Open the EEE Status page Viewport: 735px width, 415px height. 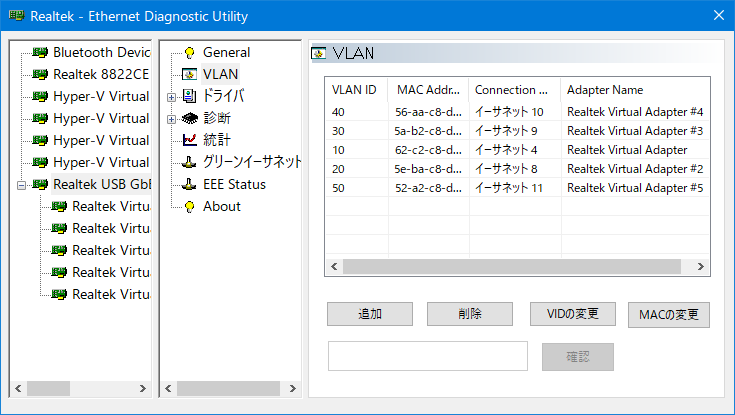234,184
